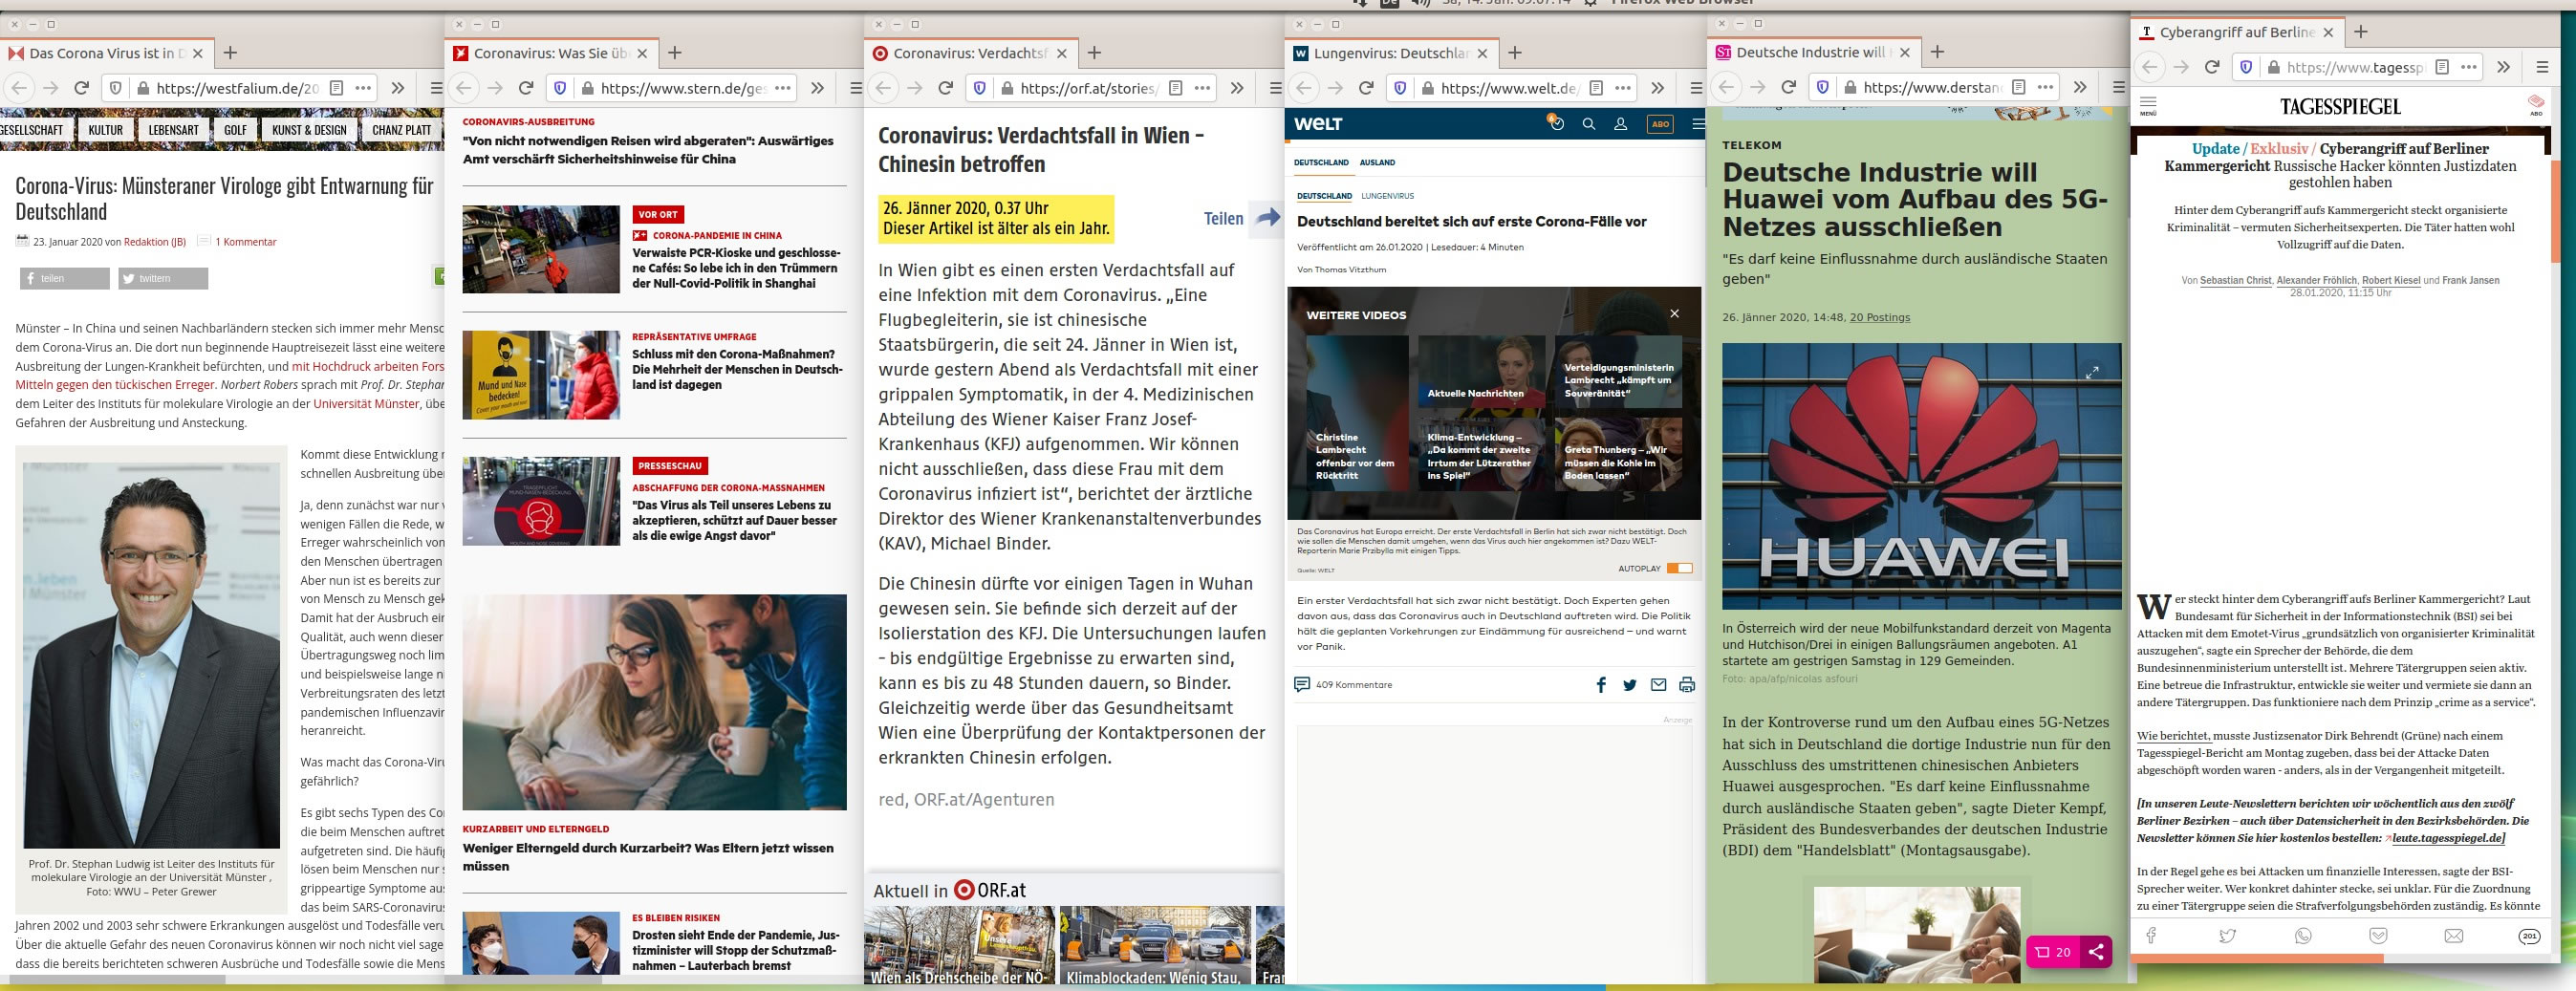
Task: Print the WELT article
Action: [x=1687, y=685]
